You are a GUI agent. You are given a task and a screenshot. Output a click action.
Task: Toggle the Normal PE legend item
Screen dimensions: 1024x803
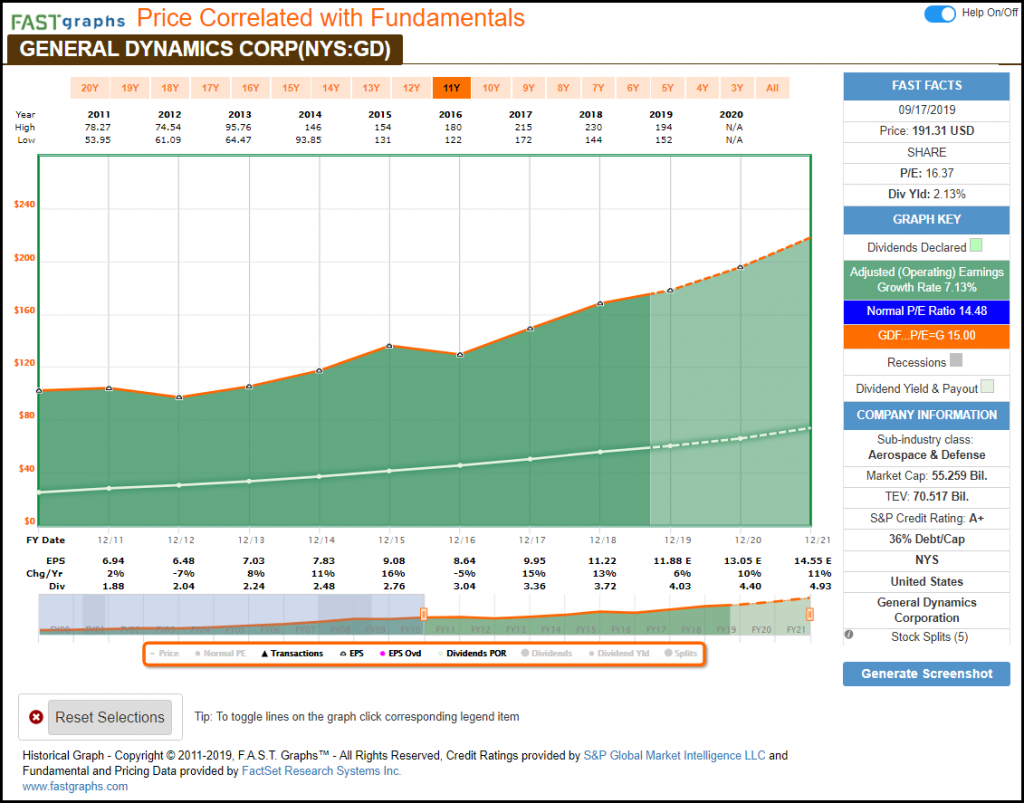coord(220,653)
